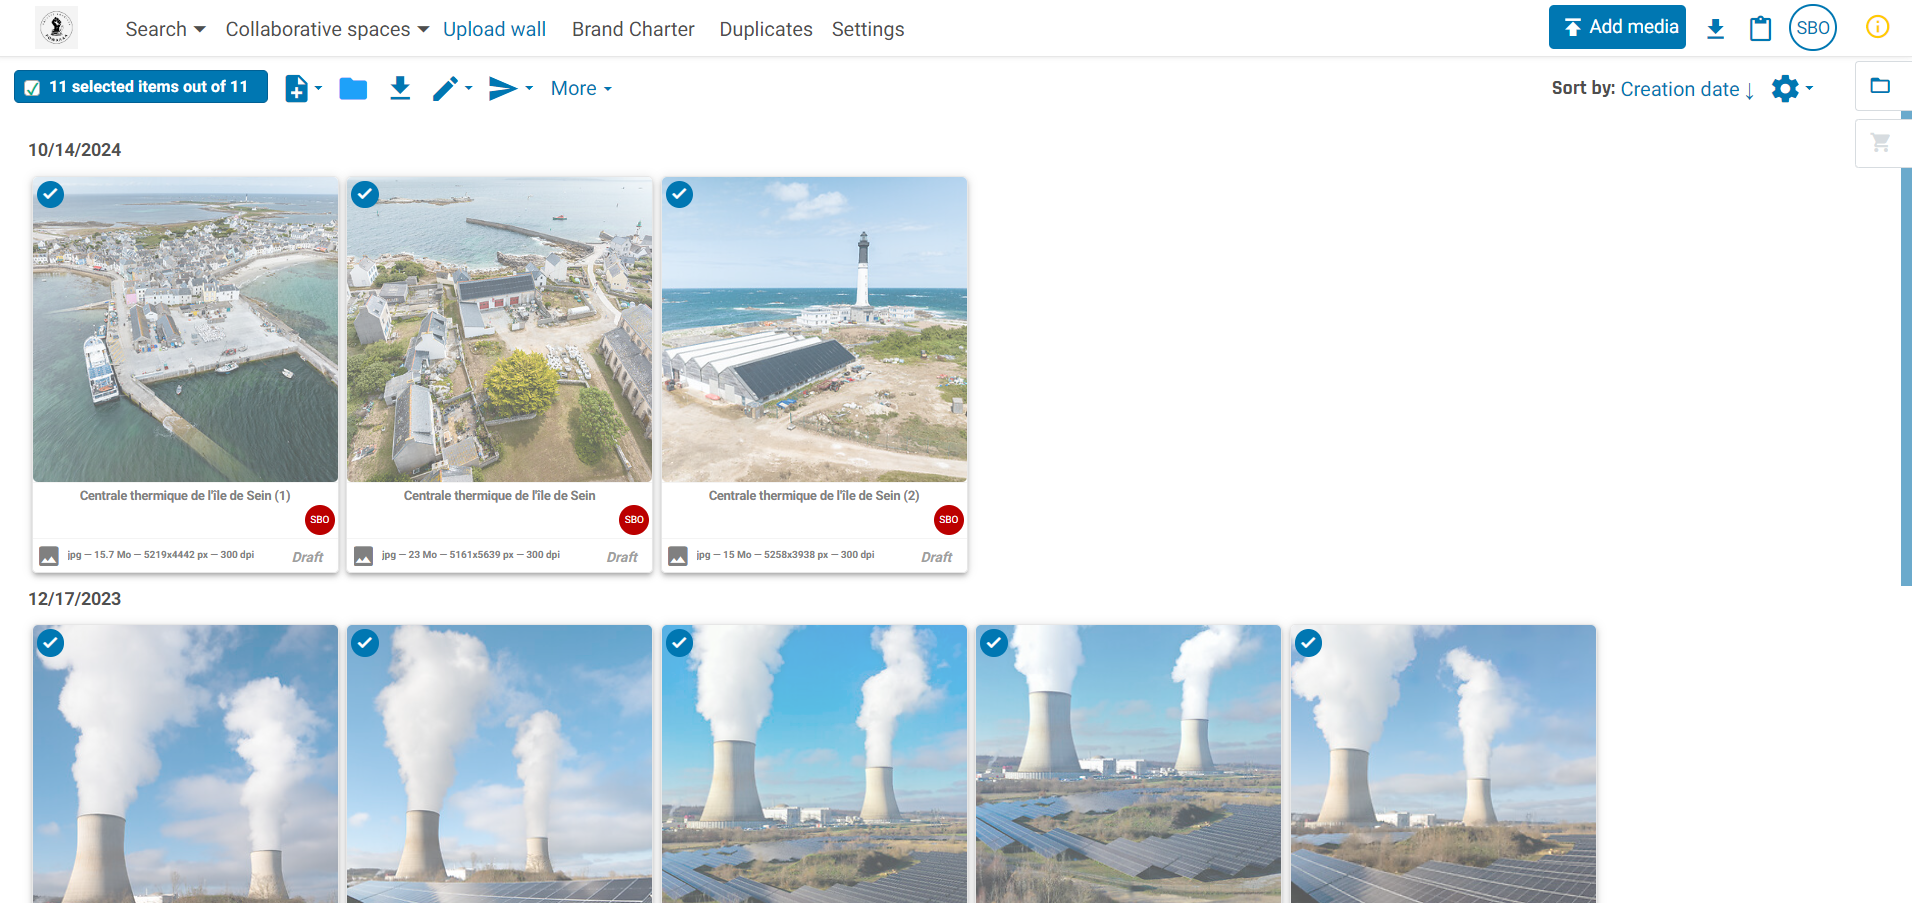Screen dimensions: 1912x903
Task: Click Draft status on 15 Mo card
Action: point(937,557)
